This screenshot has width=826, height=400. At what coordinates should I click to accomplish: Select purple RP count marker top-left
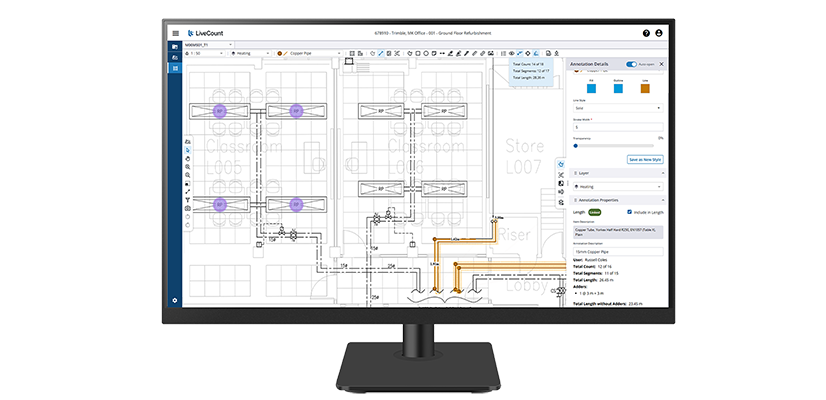tap(220, 111)
